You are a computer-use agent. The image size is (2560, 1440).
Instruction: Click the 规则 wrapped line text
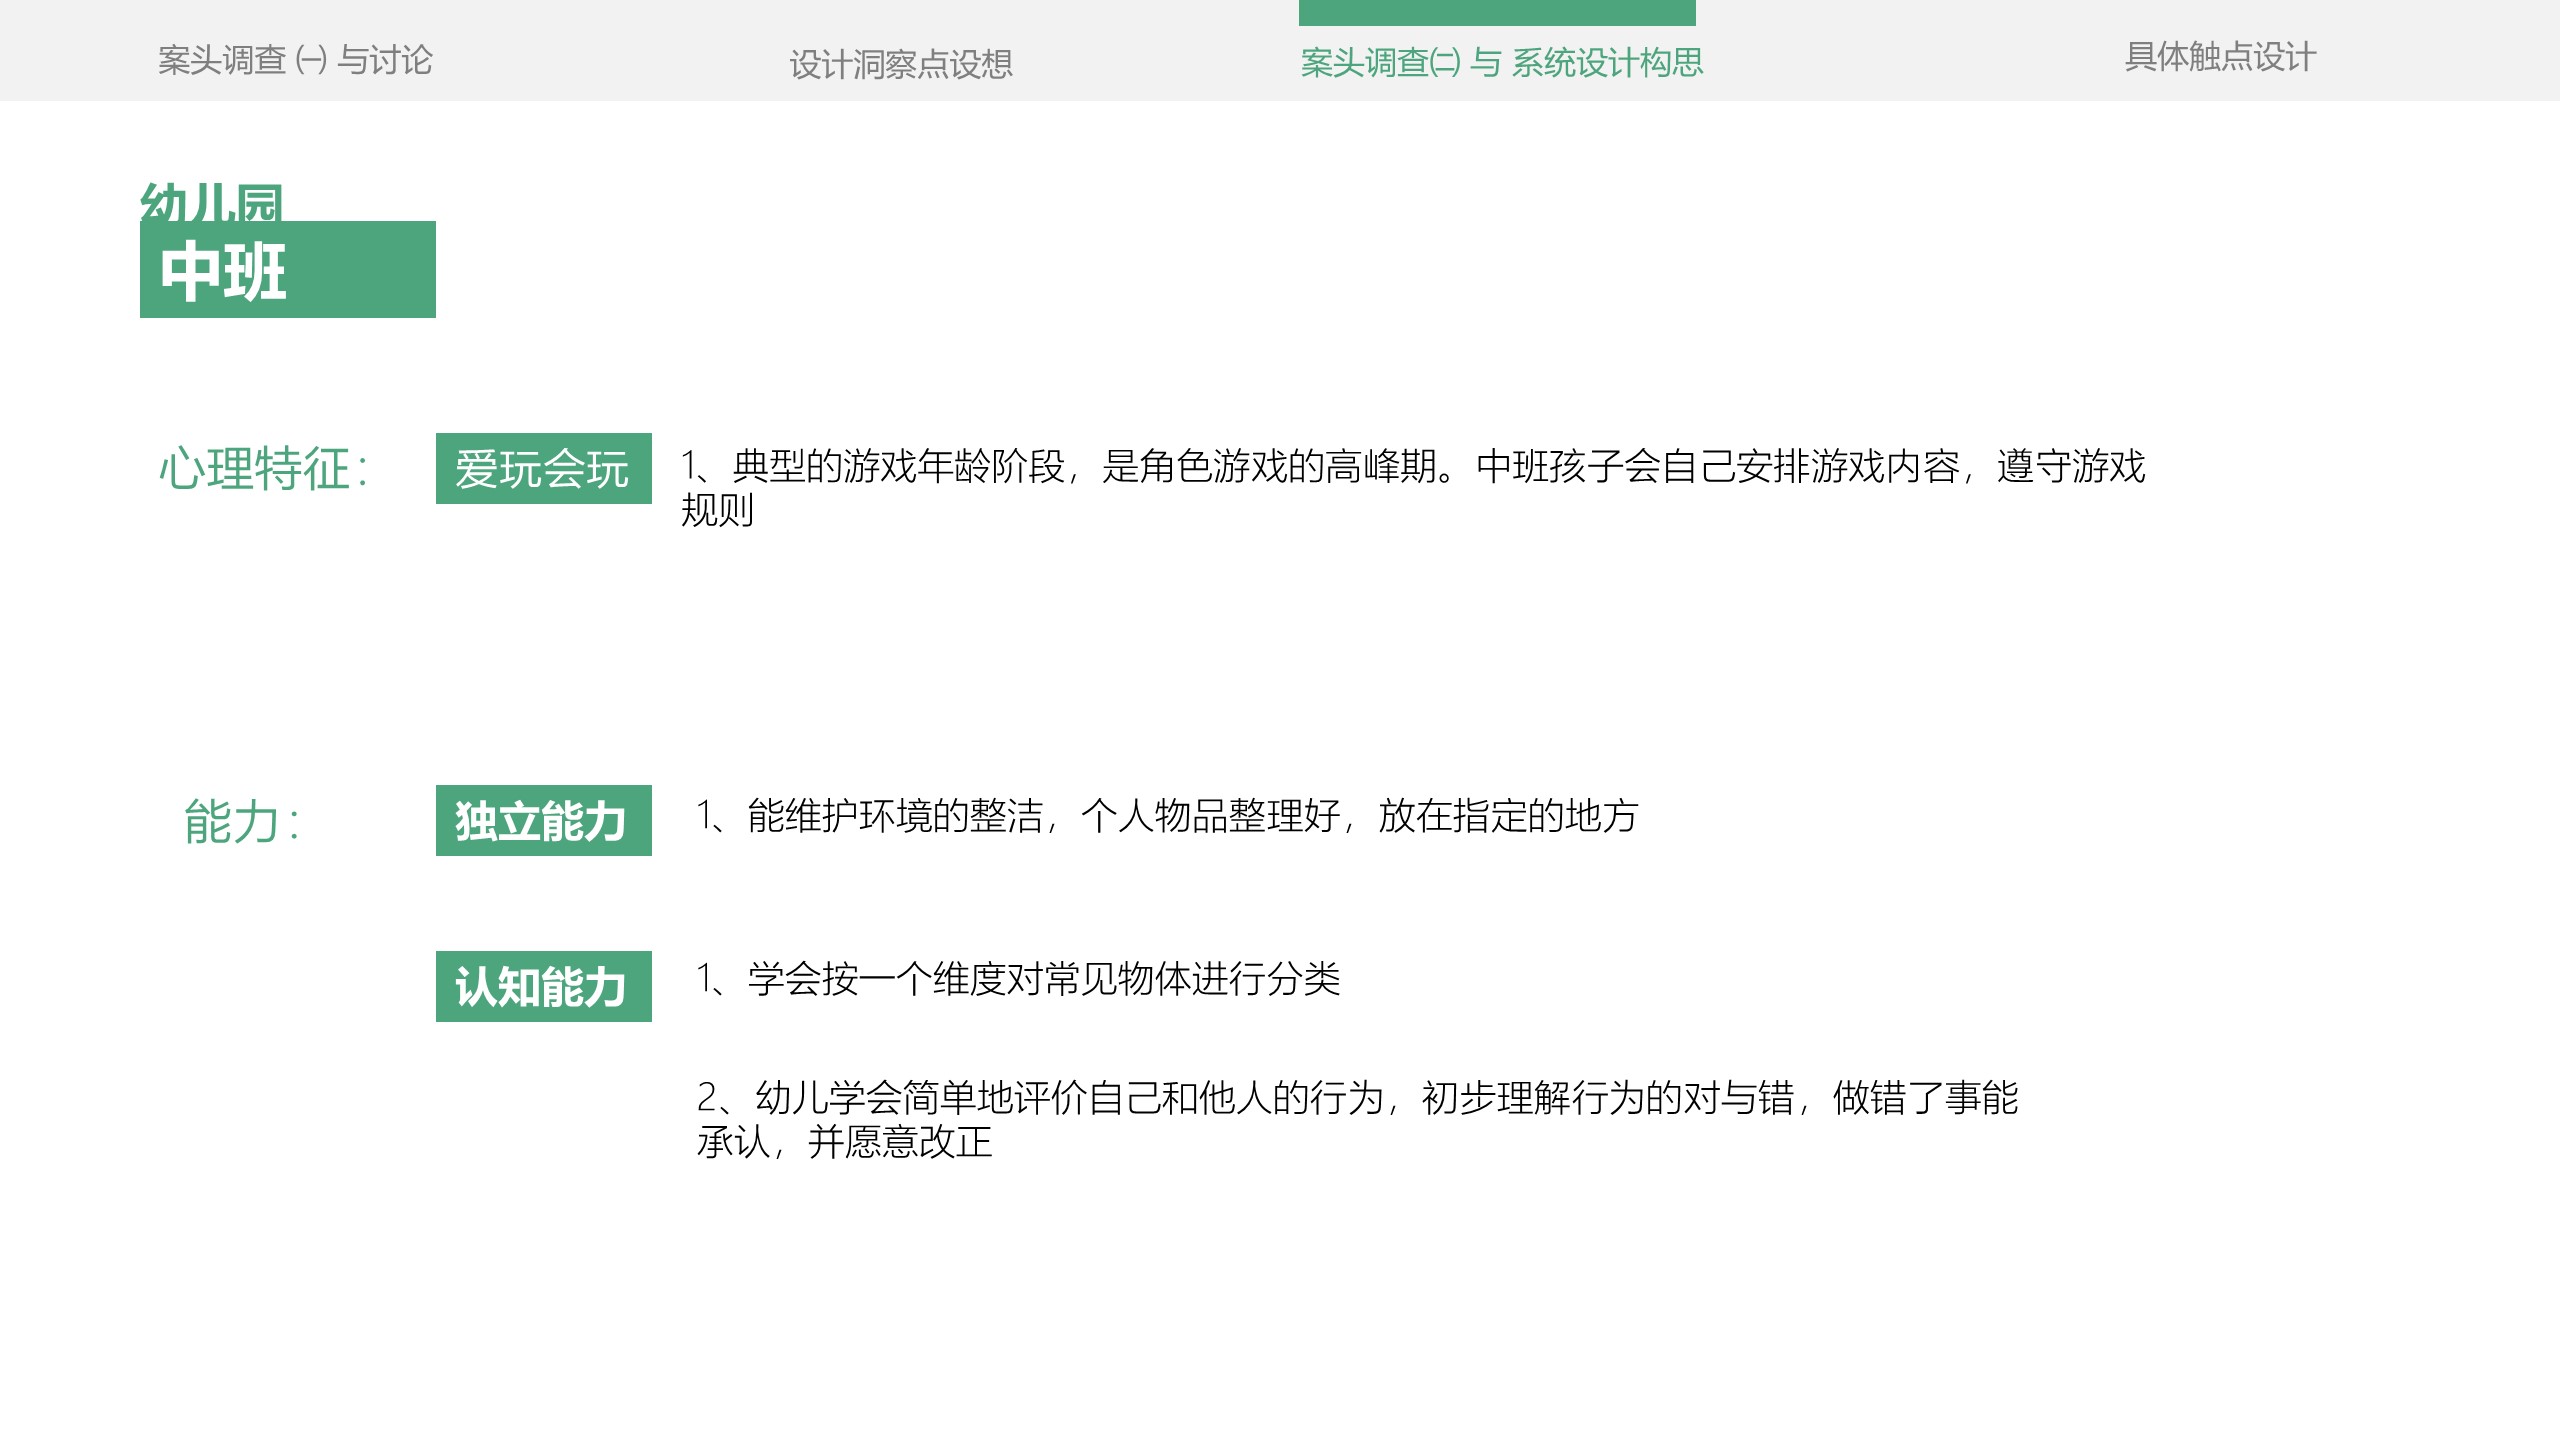(717, 510)
